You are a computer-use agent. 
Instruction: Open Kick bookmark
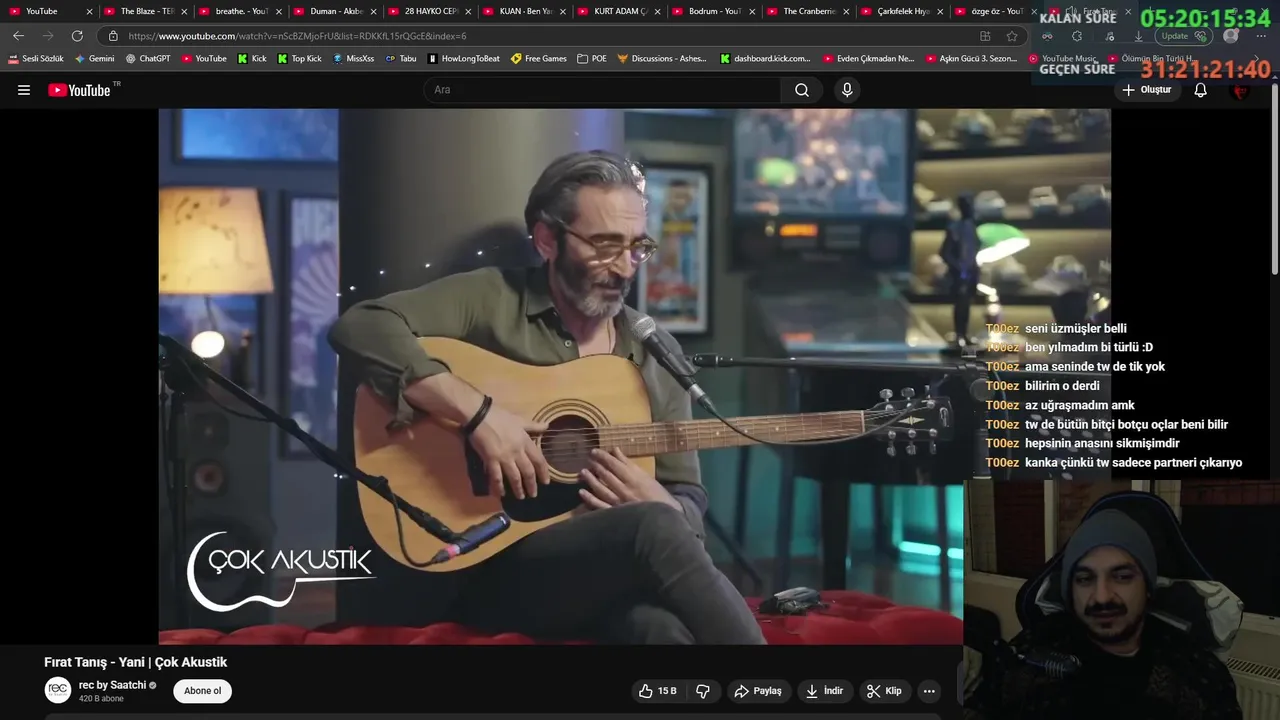pyautogui.click(x=252, y=59)
